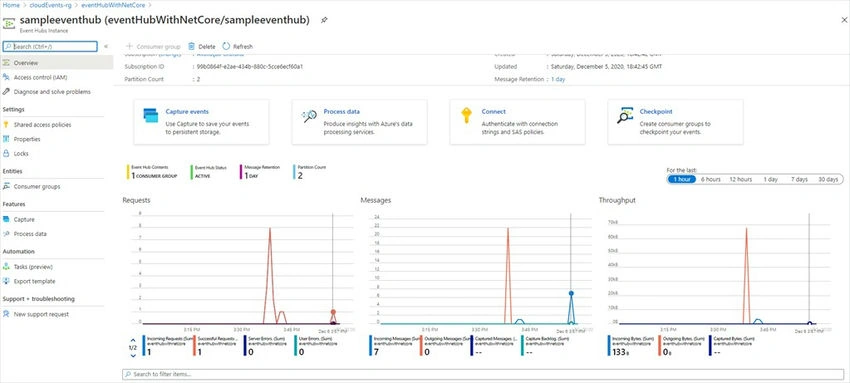Open the Connect card link

click(x=493, y=112)
